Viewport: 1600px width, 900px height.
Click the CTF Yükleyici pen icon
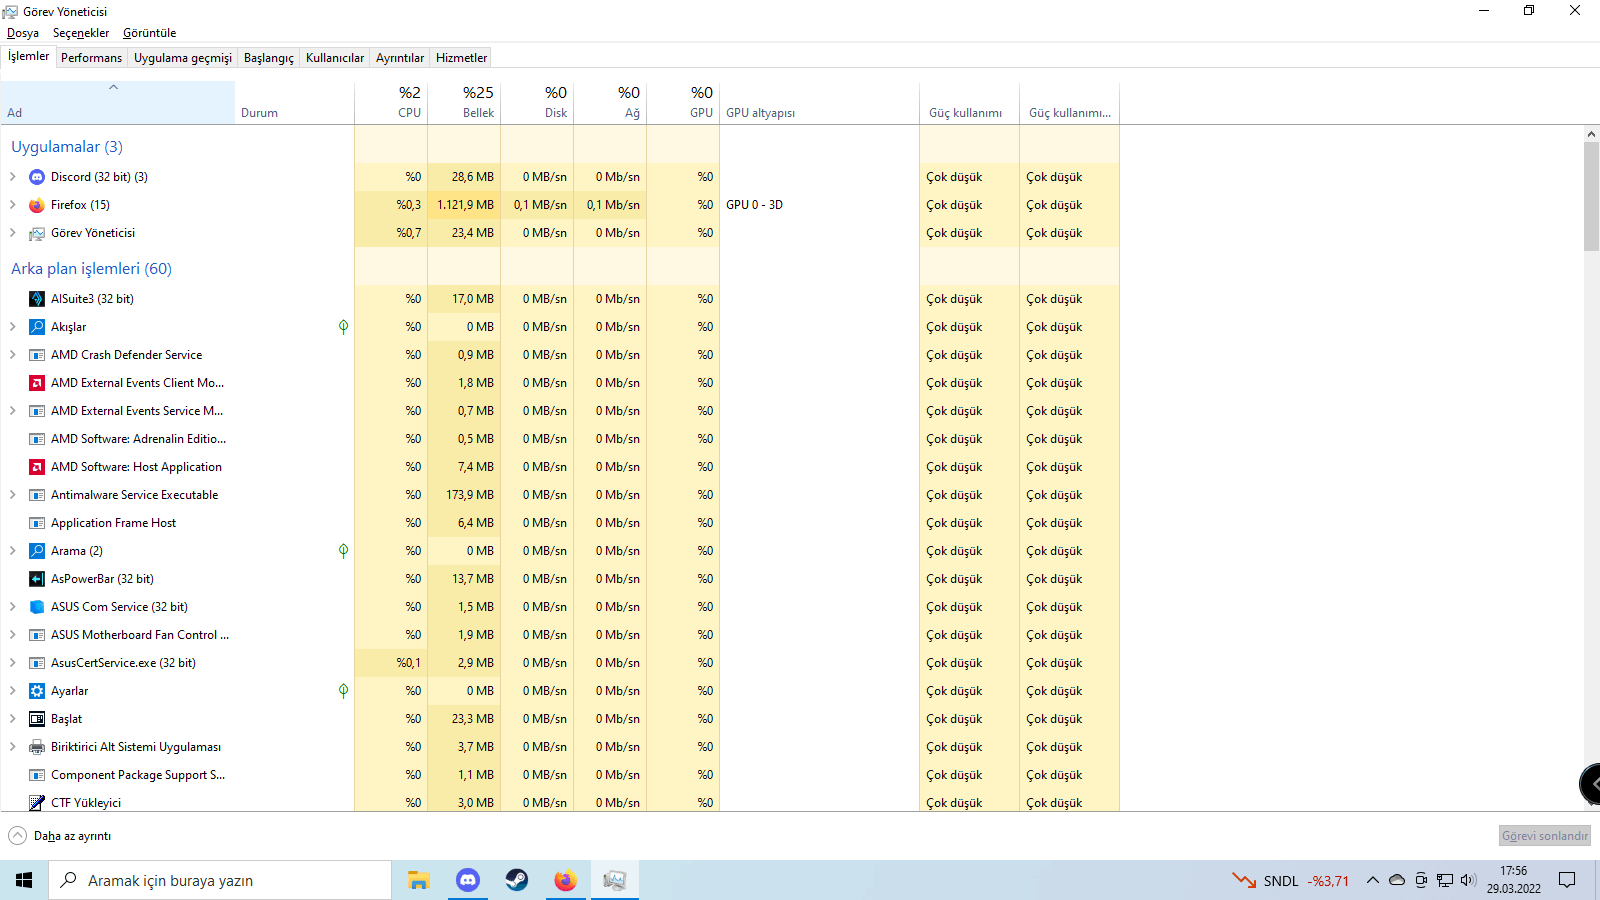pos(37,803)
